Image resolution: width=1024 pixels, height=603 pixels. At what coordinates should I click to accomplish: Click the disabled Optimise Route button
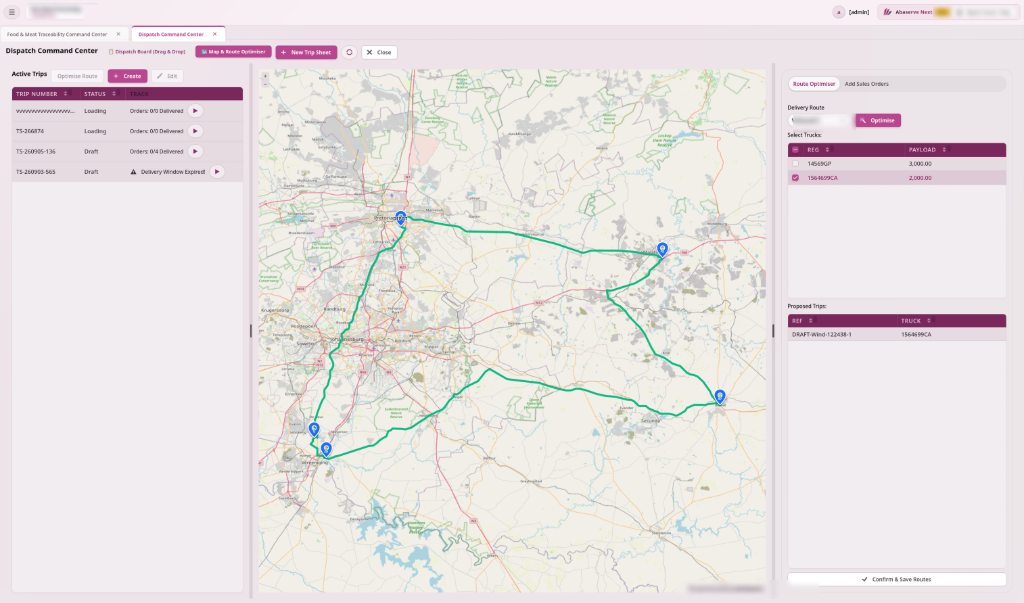[x=77, y=76]
